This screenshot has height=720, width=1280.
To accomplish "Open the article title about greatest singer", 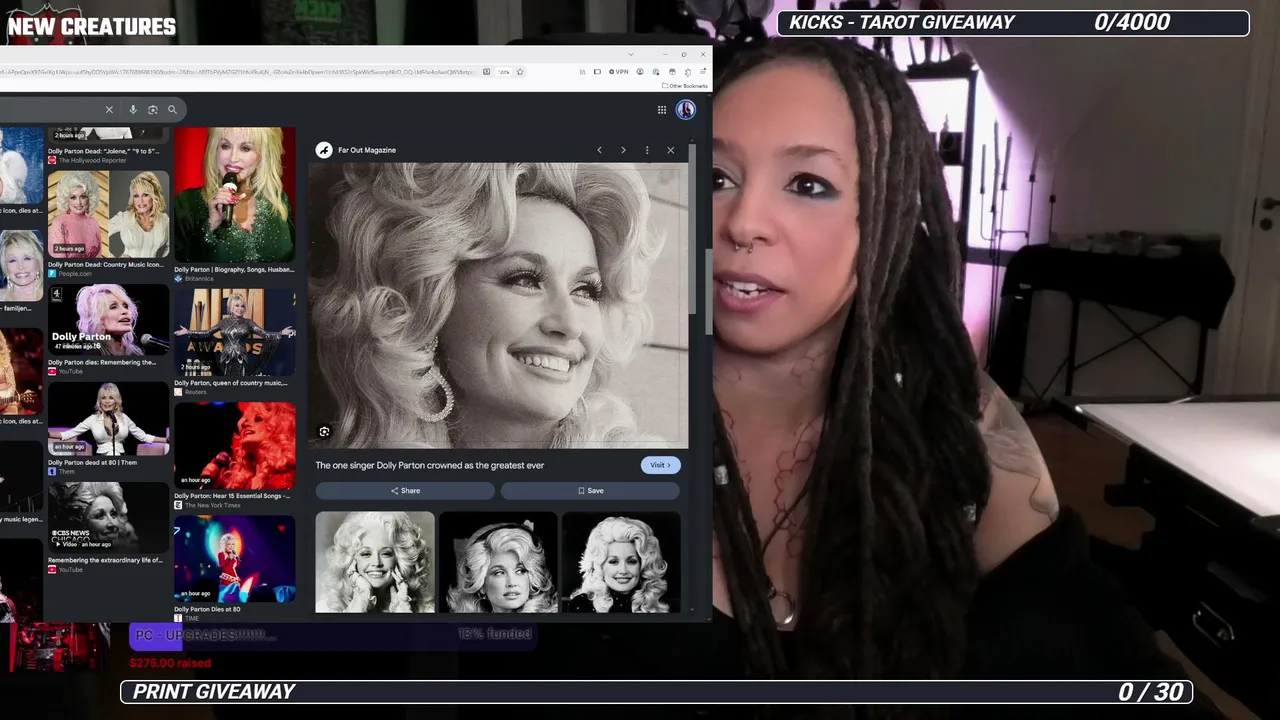I will (430, 465).
